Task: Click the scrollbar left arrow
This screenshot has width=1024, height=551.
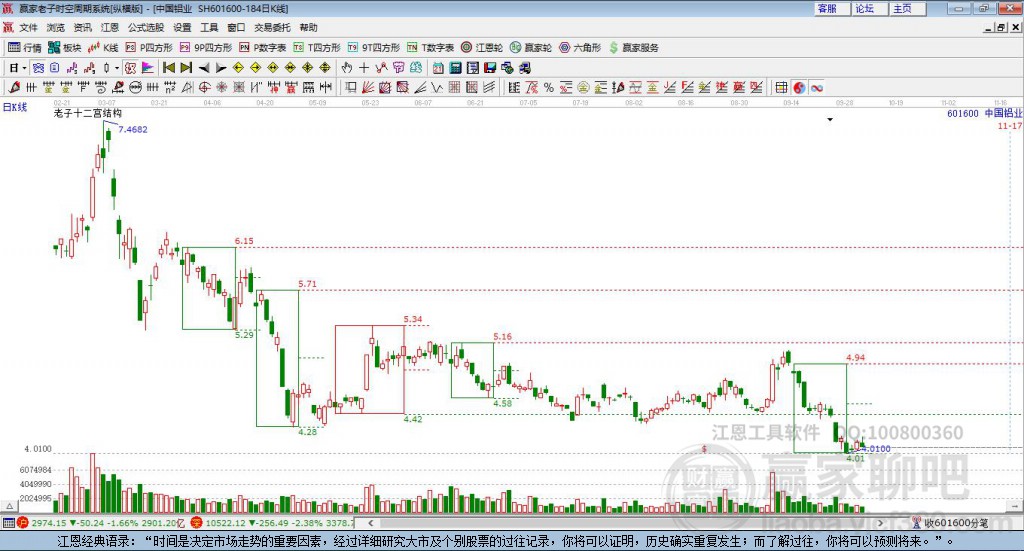Action: click(371, 523)
